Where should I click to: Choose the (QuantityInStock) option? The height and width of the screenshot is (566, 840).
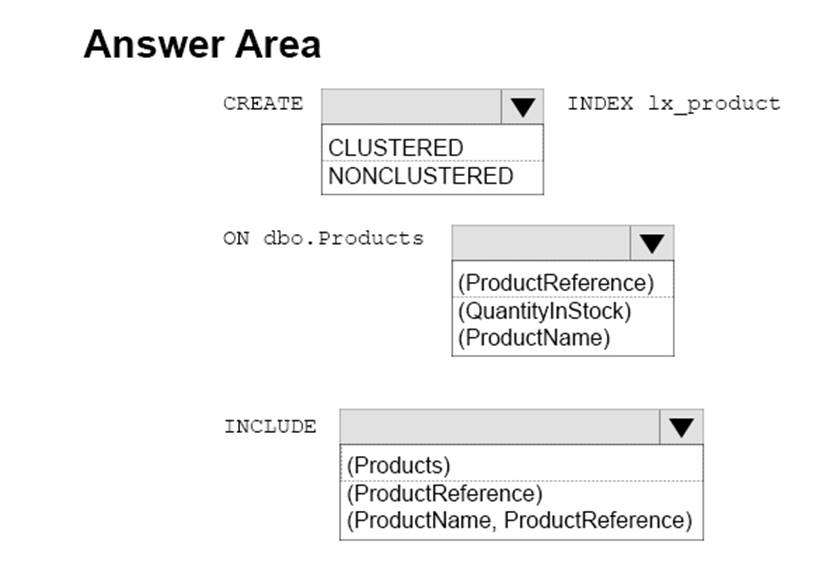544,311
